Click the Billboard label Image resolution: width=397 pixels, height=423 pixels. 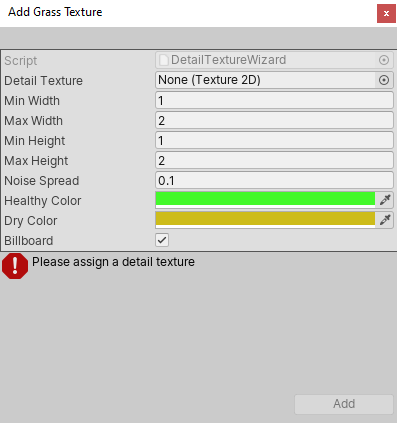coord(29,241)
